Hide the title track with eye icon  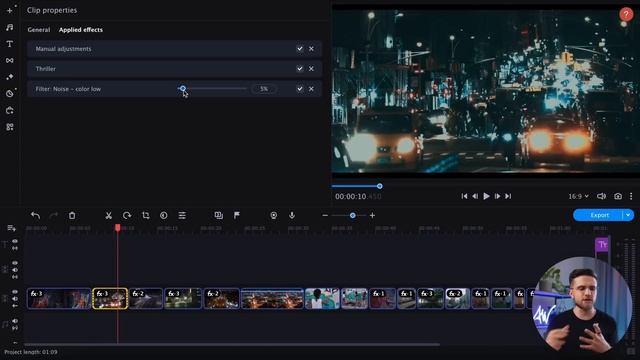15,241
